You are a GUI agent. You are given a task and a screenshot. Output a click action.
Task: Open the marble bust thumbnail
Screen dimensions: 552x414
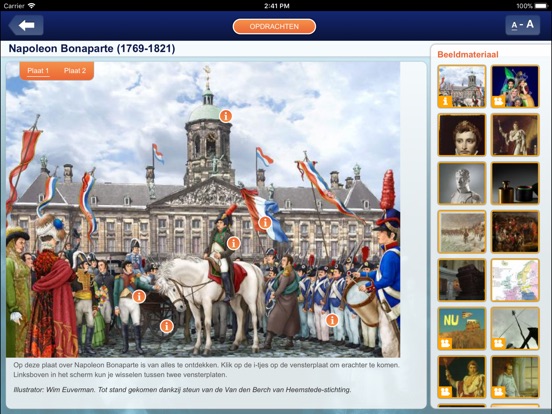(x=462, y=183)
